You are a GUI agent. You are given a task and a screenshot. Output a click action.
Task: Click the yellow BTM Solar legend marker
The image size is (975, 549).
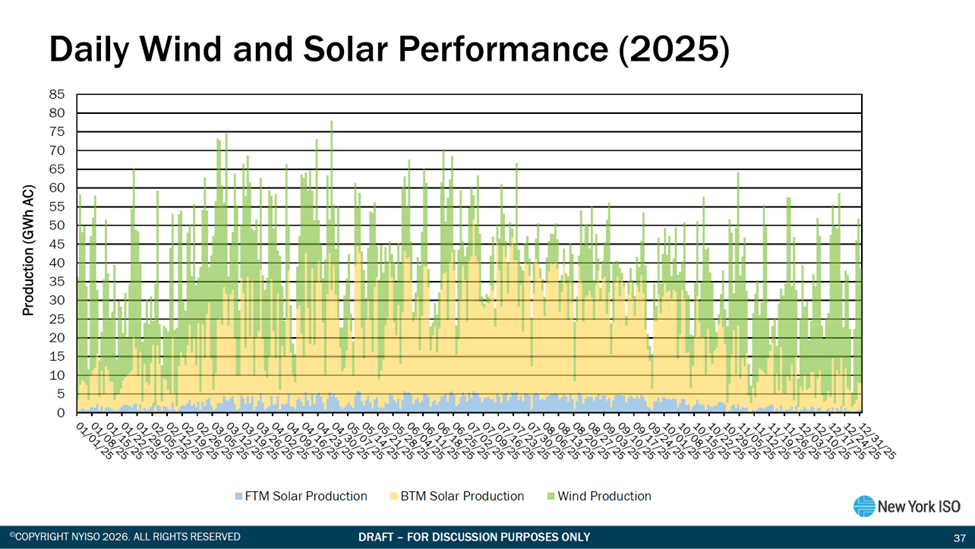tap(393, 496)
